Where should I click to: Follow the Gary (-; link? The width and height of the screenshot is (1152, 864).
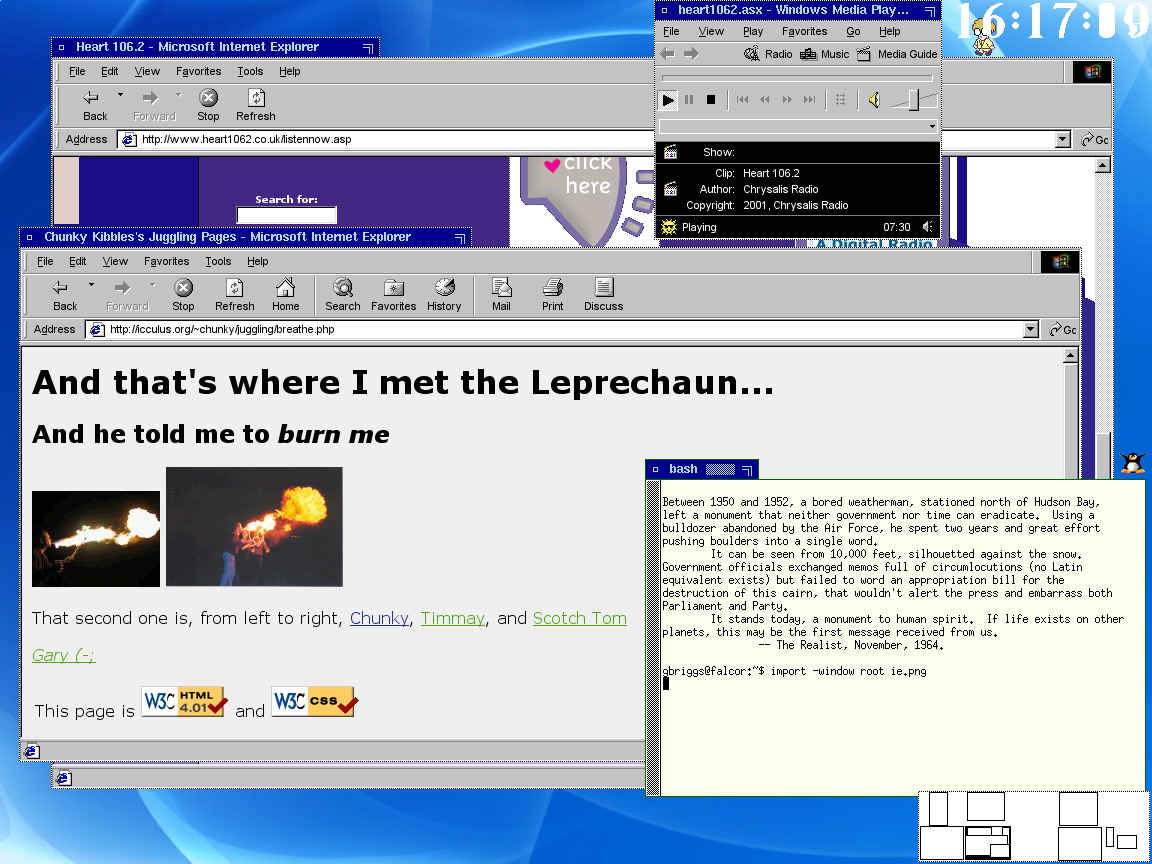[x=64, y=655]
